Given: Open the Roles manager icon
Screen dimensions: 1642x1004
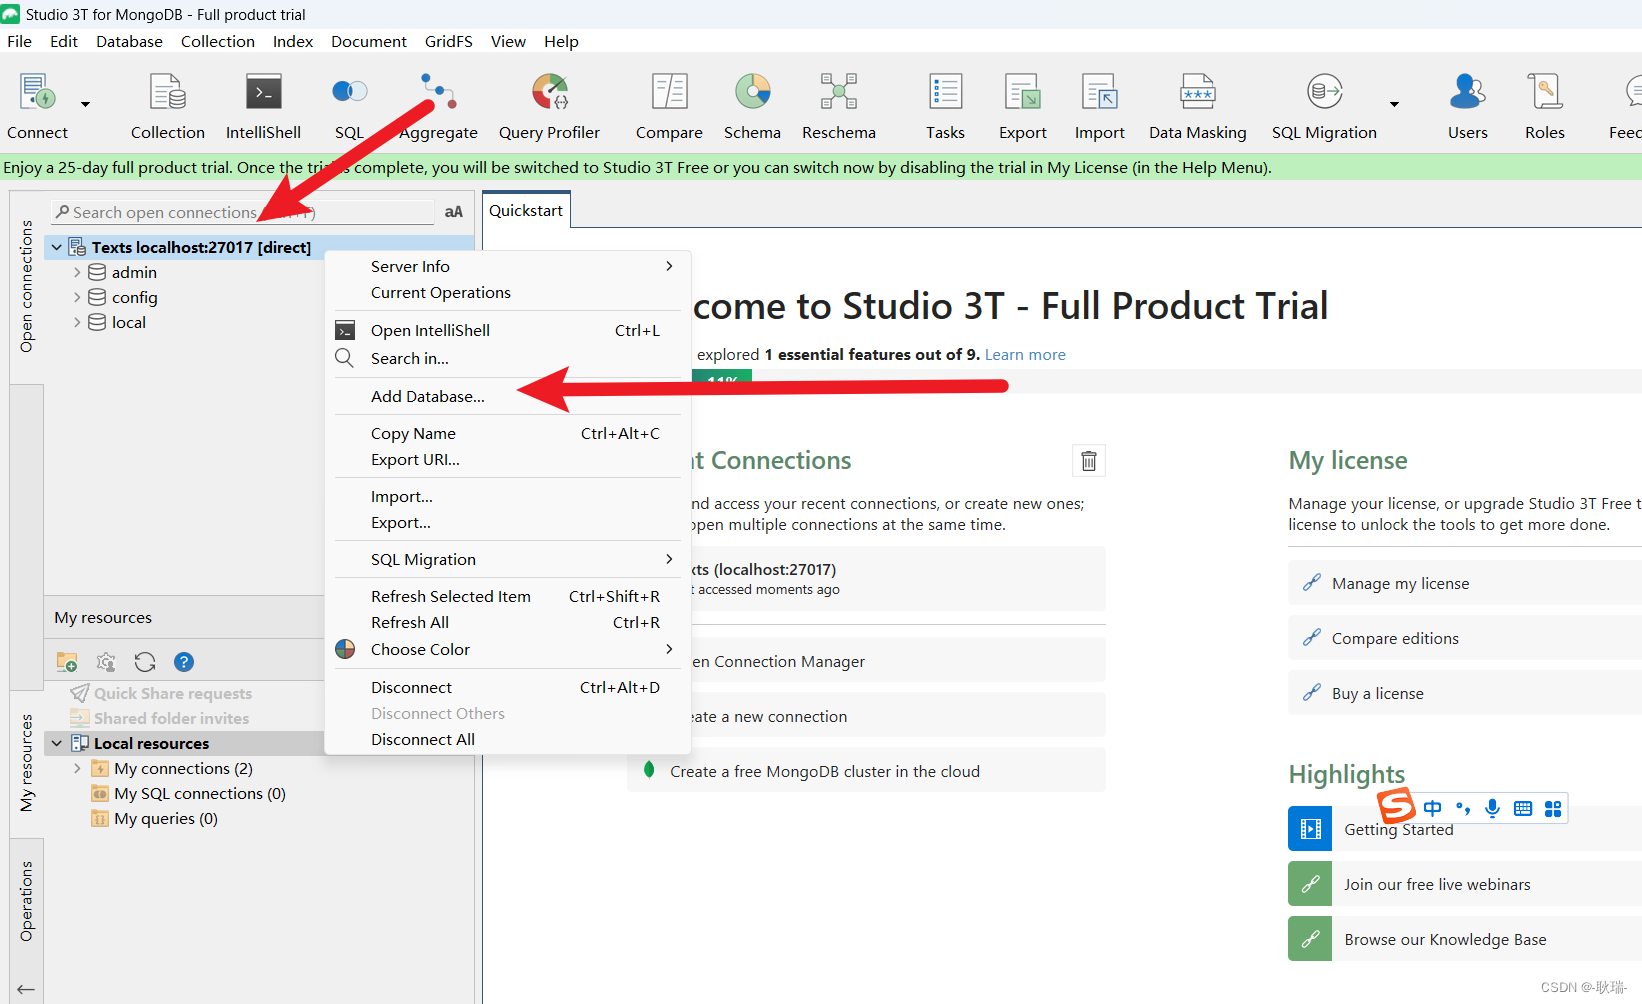Looking at the screenshot, I should coord(1544,92).
